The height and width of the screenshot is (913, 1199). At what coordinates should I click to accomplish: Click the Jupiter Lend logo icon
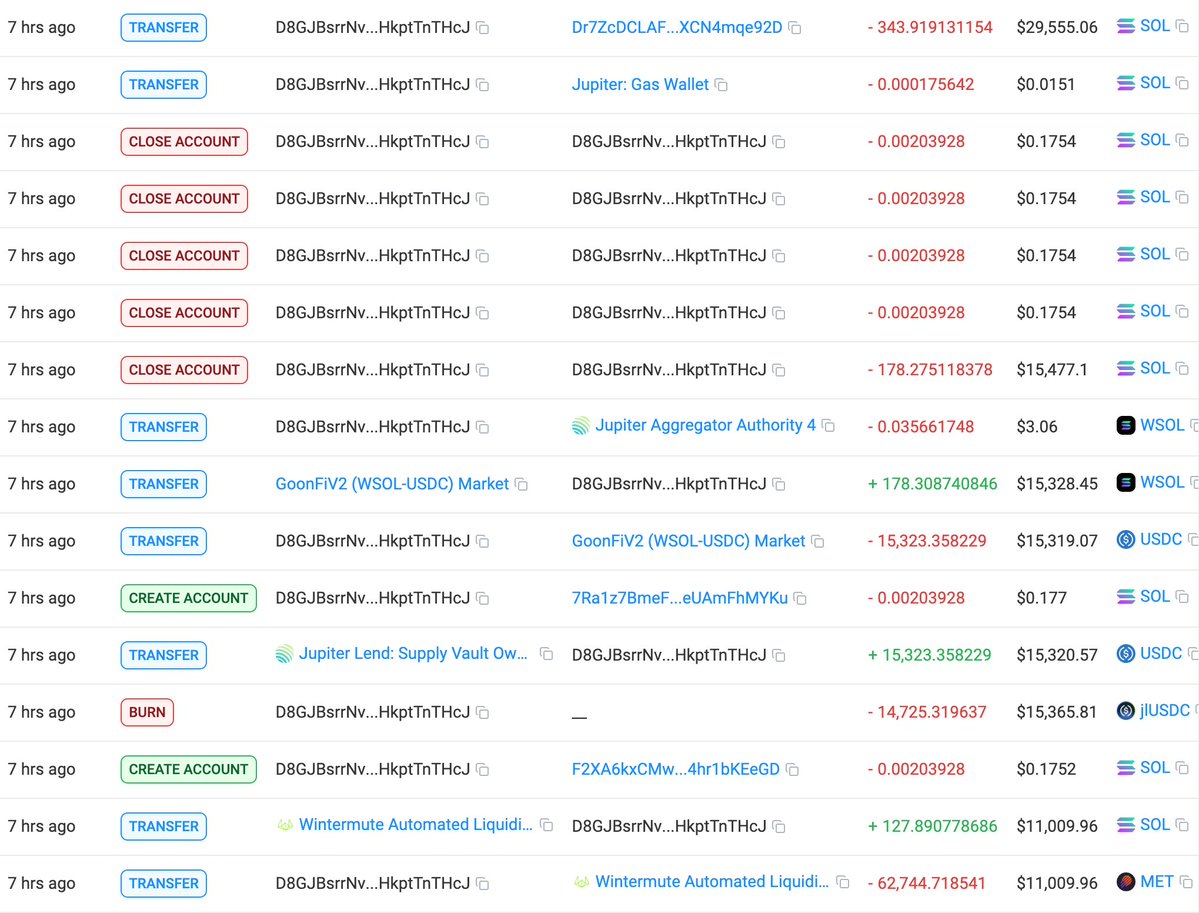coord(284,654)
